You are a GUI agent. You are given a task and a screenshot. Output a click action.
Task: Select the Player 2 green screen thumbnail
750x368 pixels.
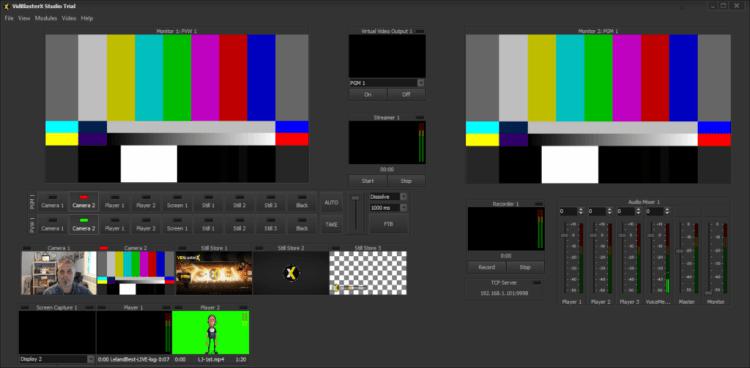210,333
